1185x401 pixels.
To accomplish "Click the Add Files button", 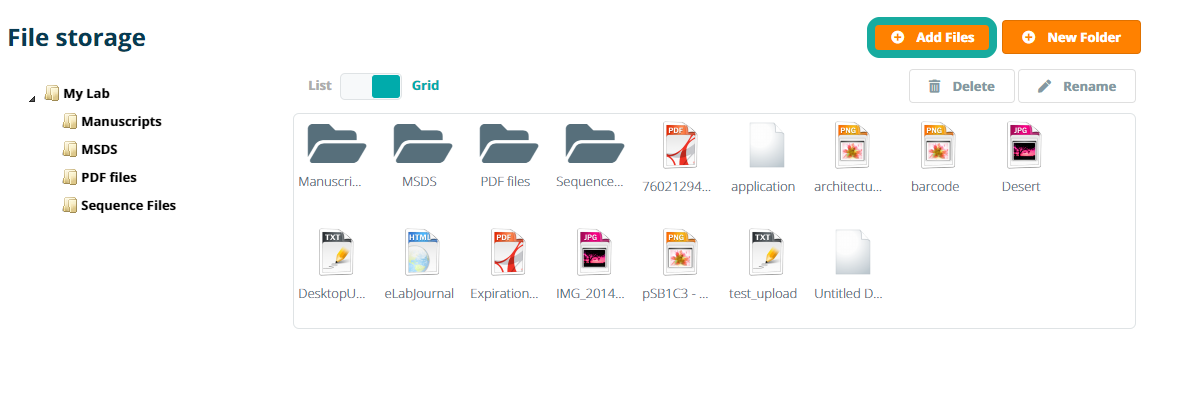I will click(932, 37).
